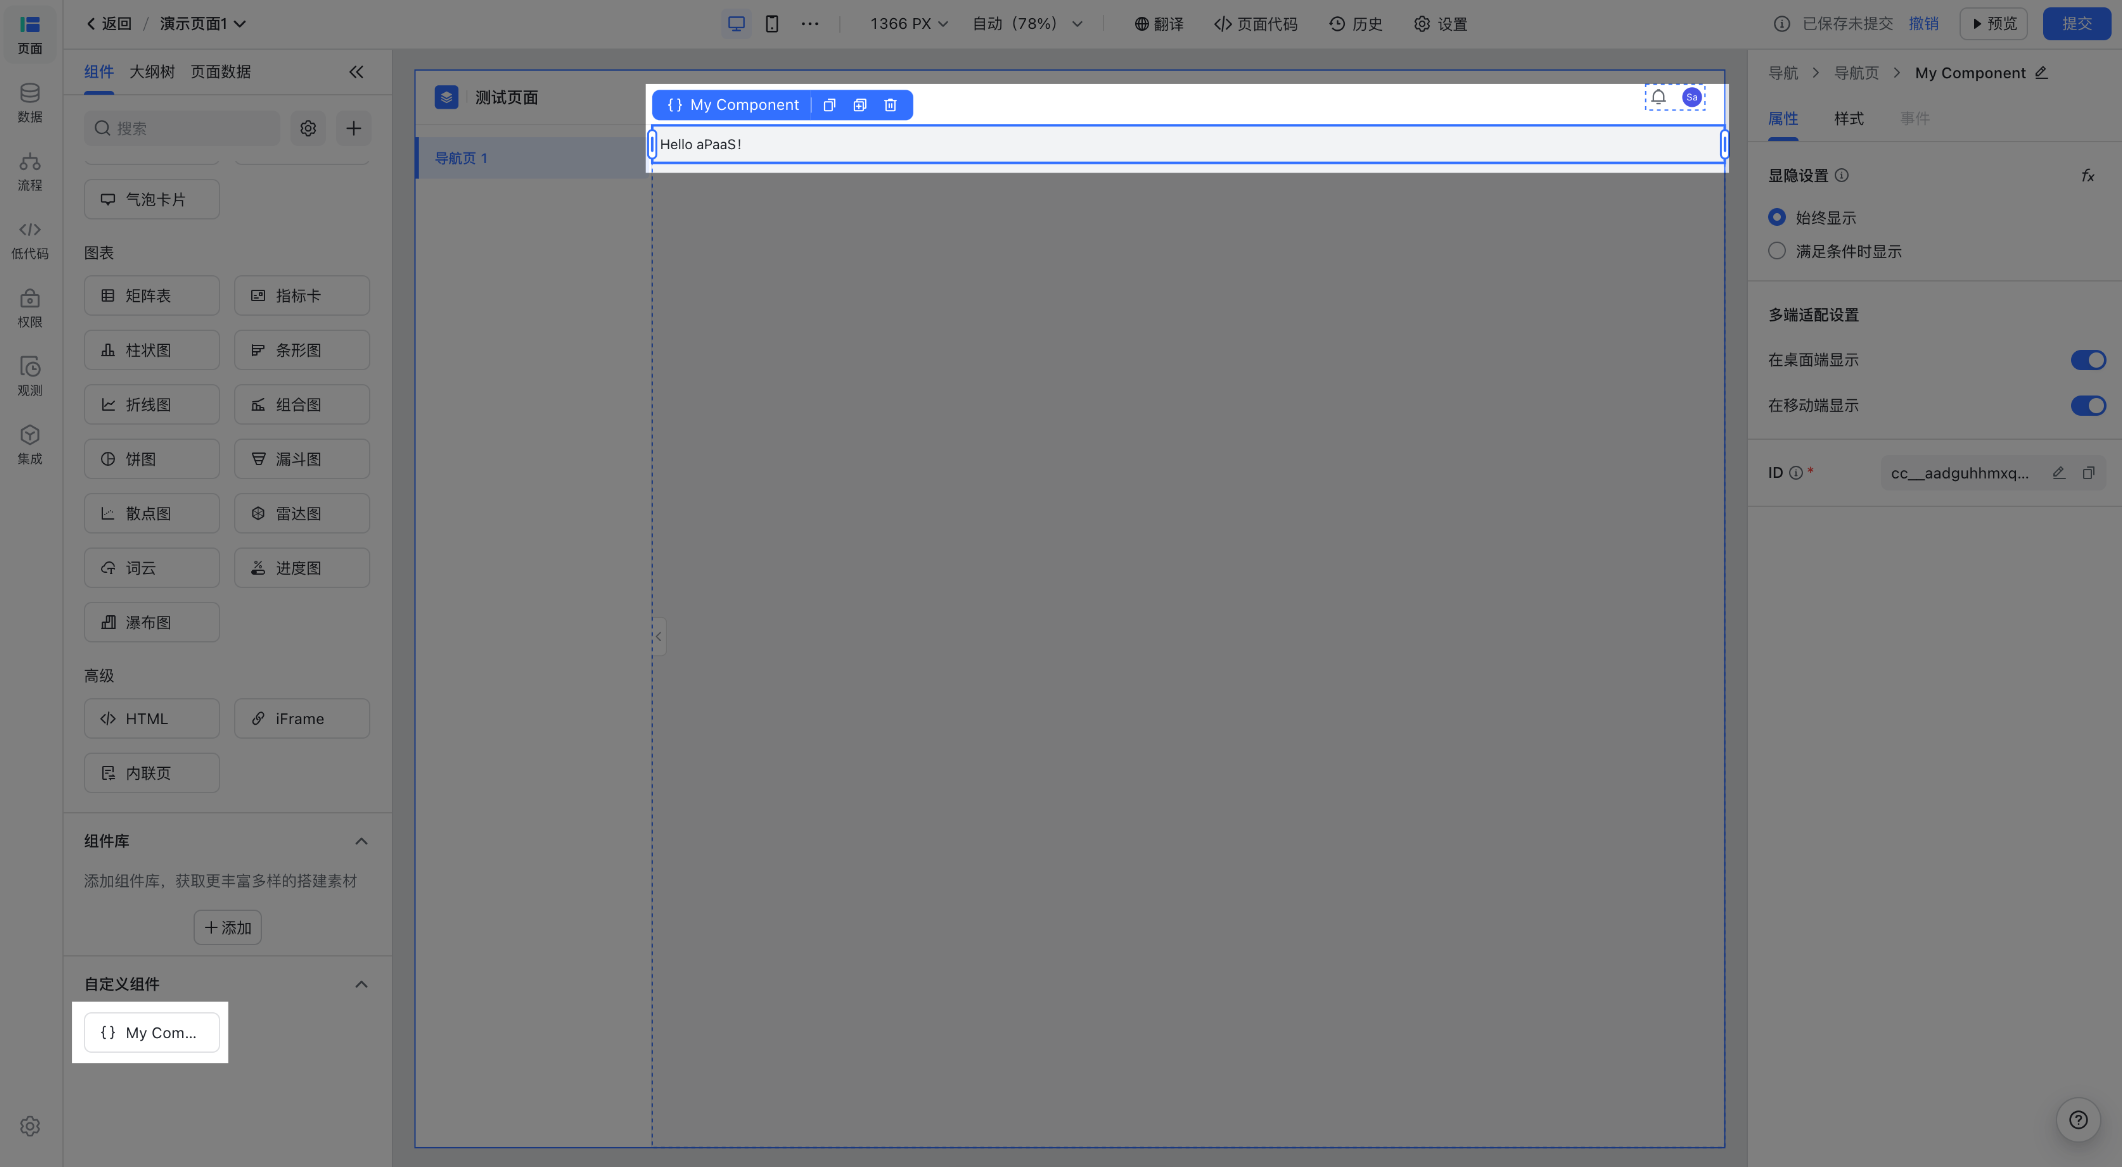Open the help question mark button
Image resolution: width=2122 pixels, height=1167 pixels.
pyautogui.click(x=2078, y=1120)
